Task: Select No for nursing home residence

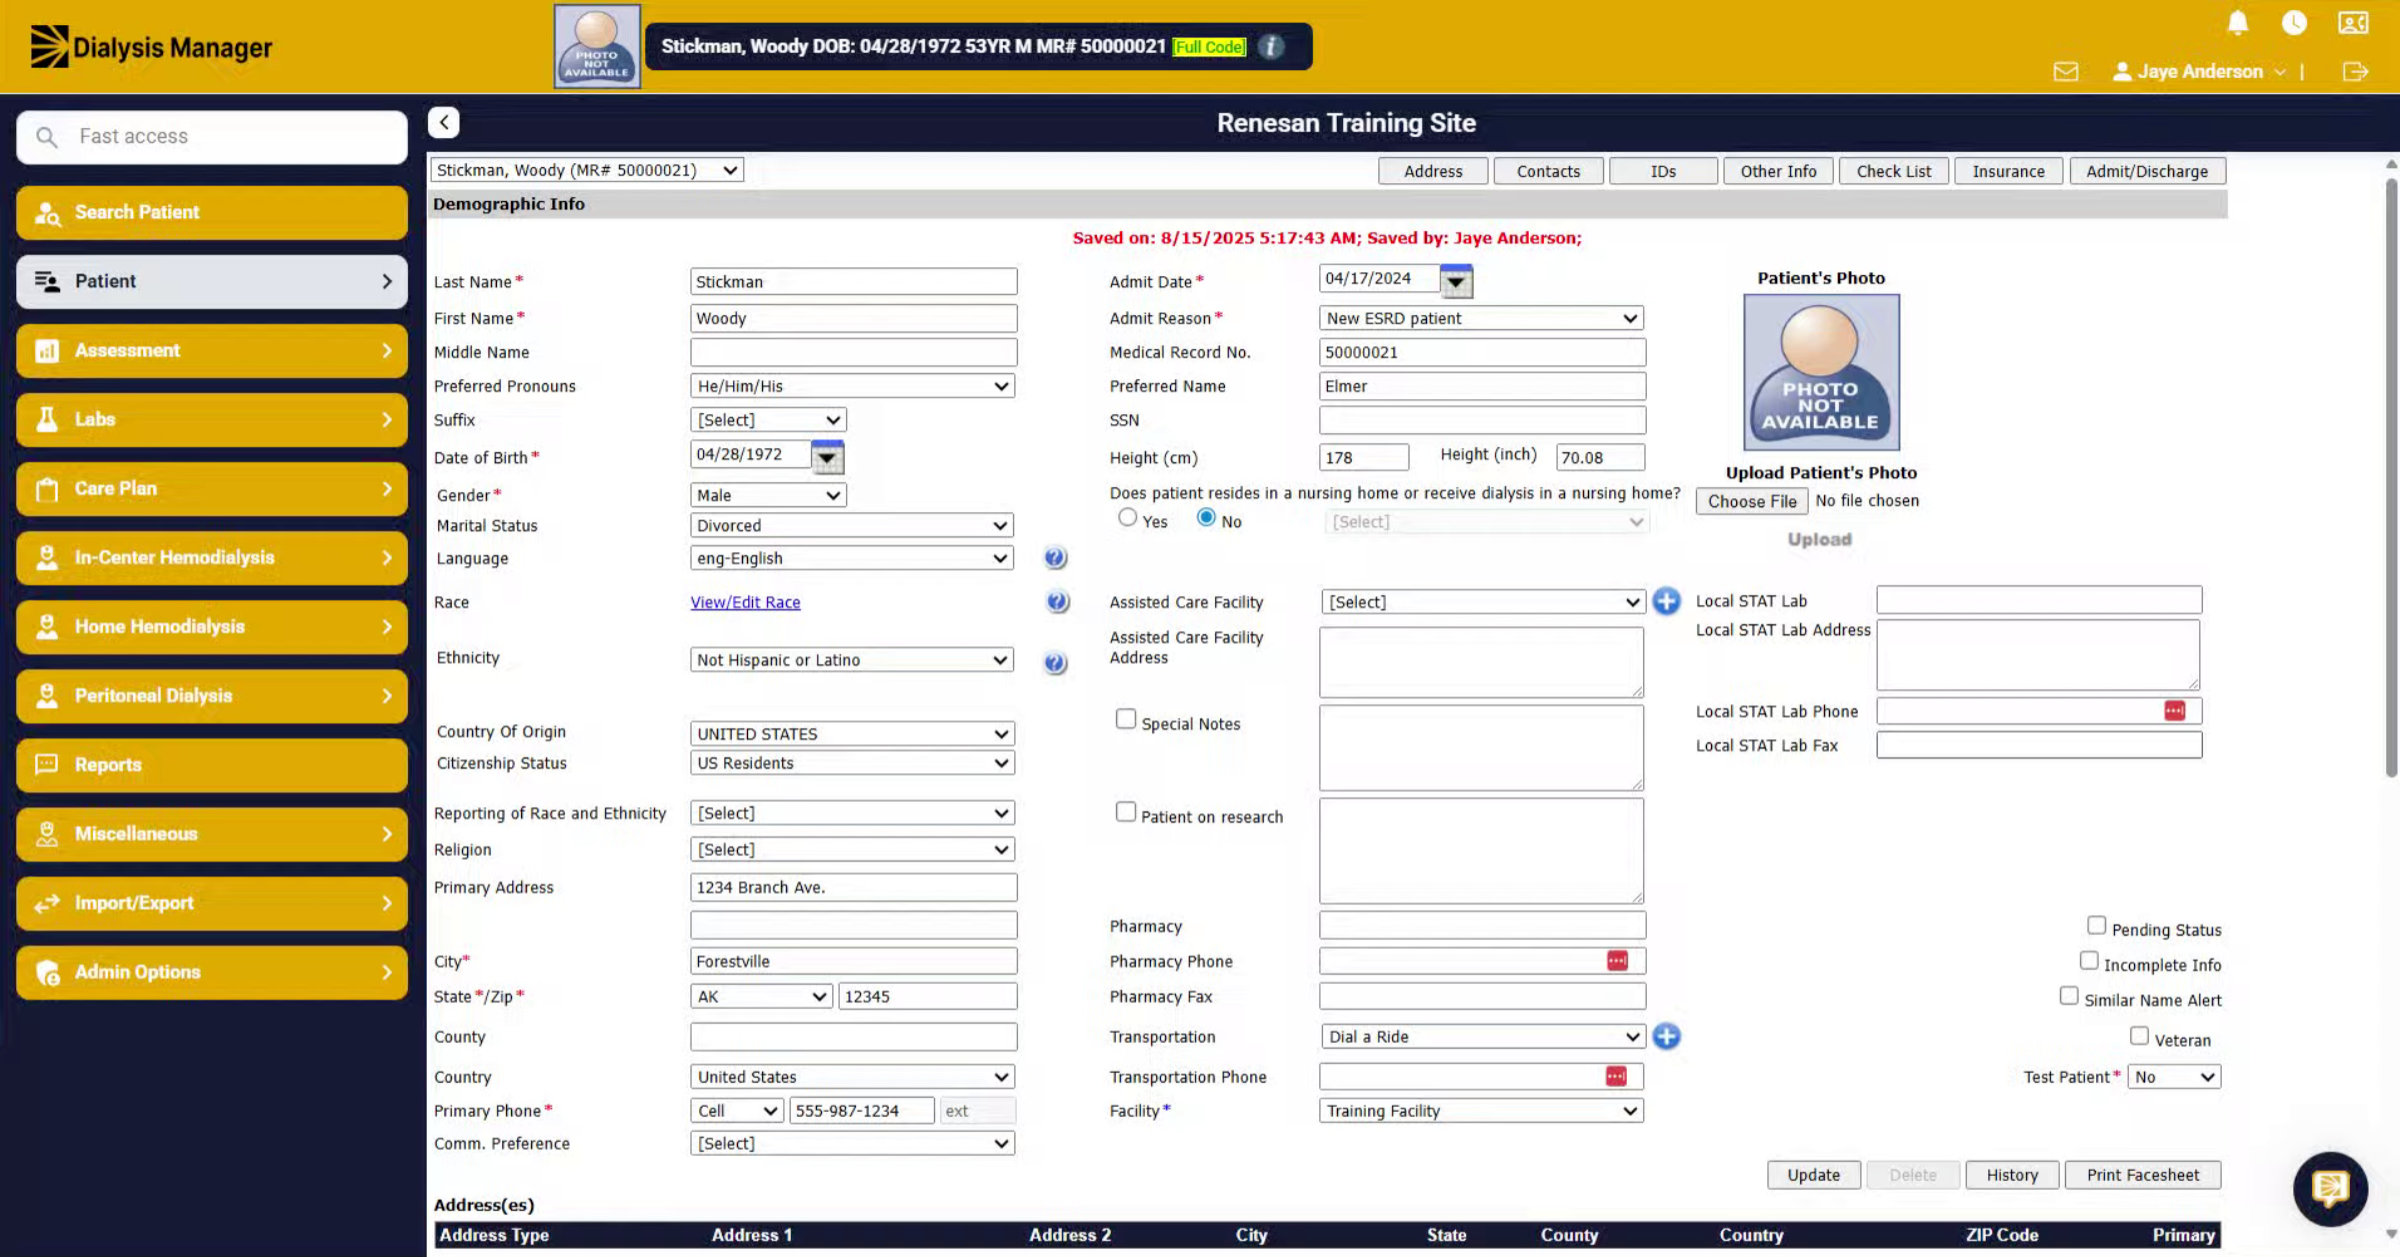Action: pyautogui.click(x=1206, y=518)
